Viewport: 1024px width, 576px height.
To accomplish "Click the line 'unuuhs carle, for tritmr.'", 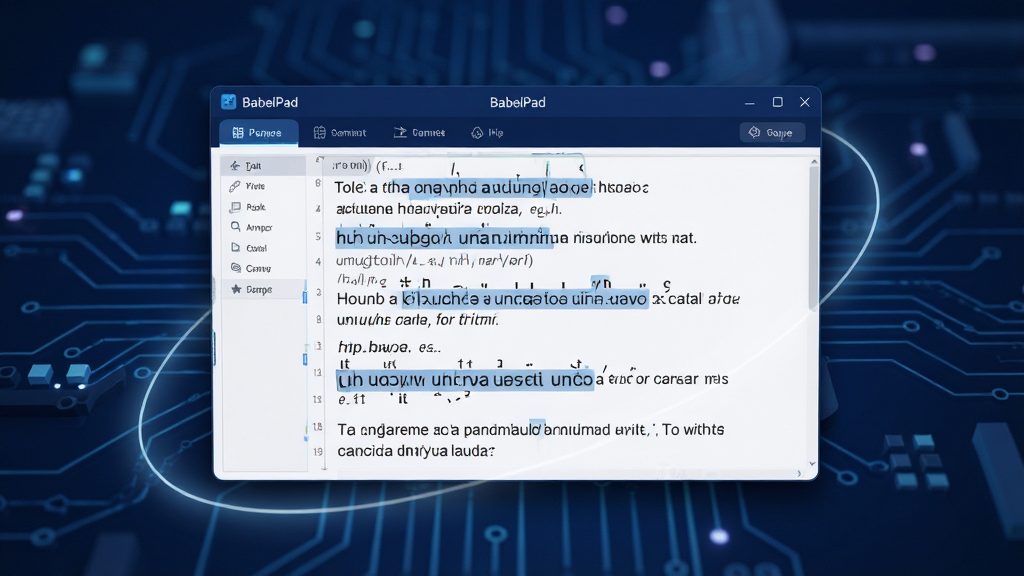I will pos(417,320).
